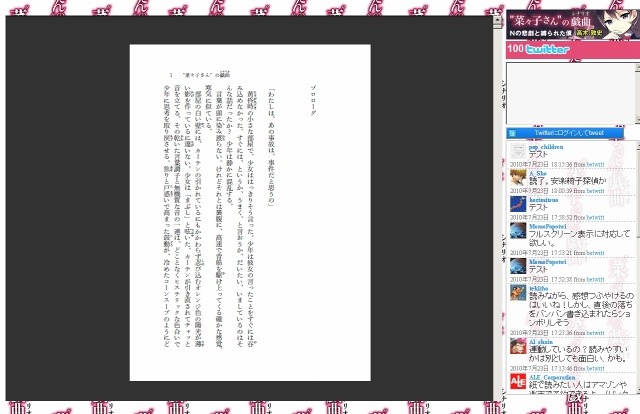Click the betwitt link on the 17:53:21 tweet

(x=595, y=253)
